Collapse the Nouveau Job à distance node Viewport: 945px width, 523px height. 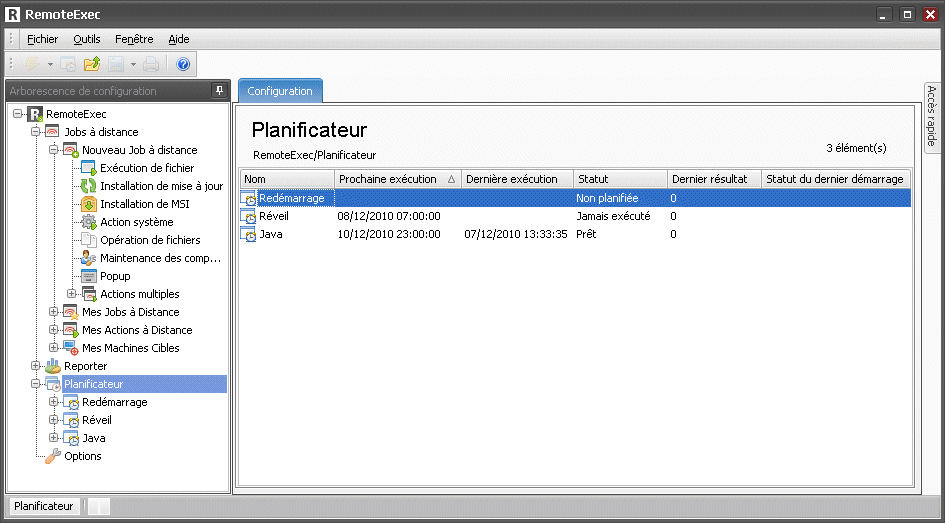(53, 149)
